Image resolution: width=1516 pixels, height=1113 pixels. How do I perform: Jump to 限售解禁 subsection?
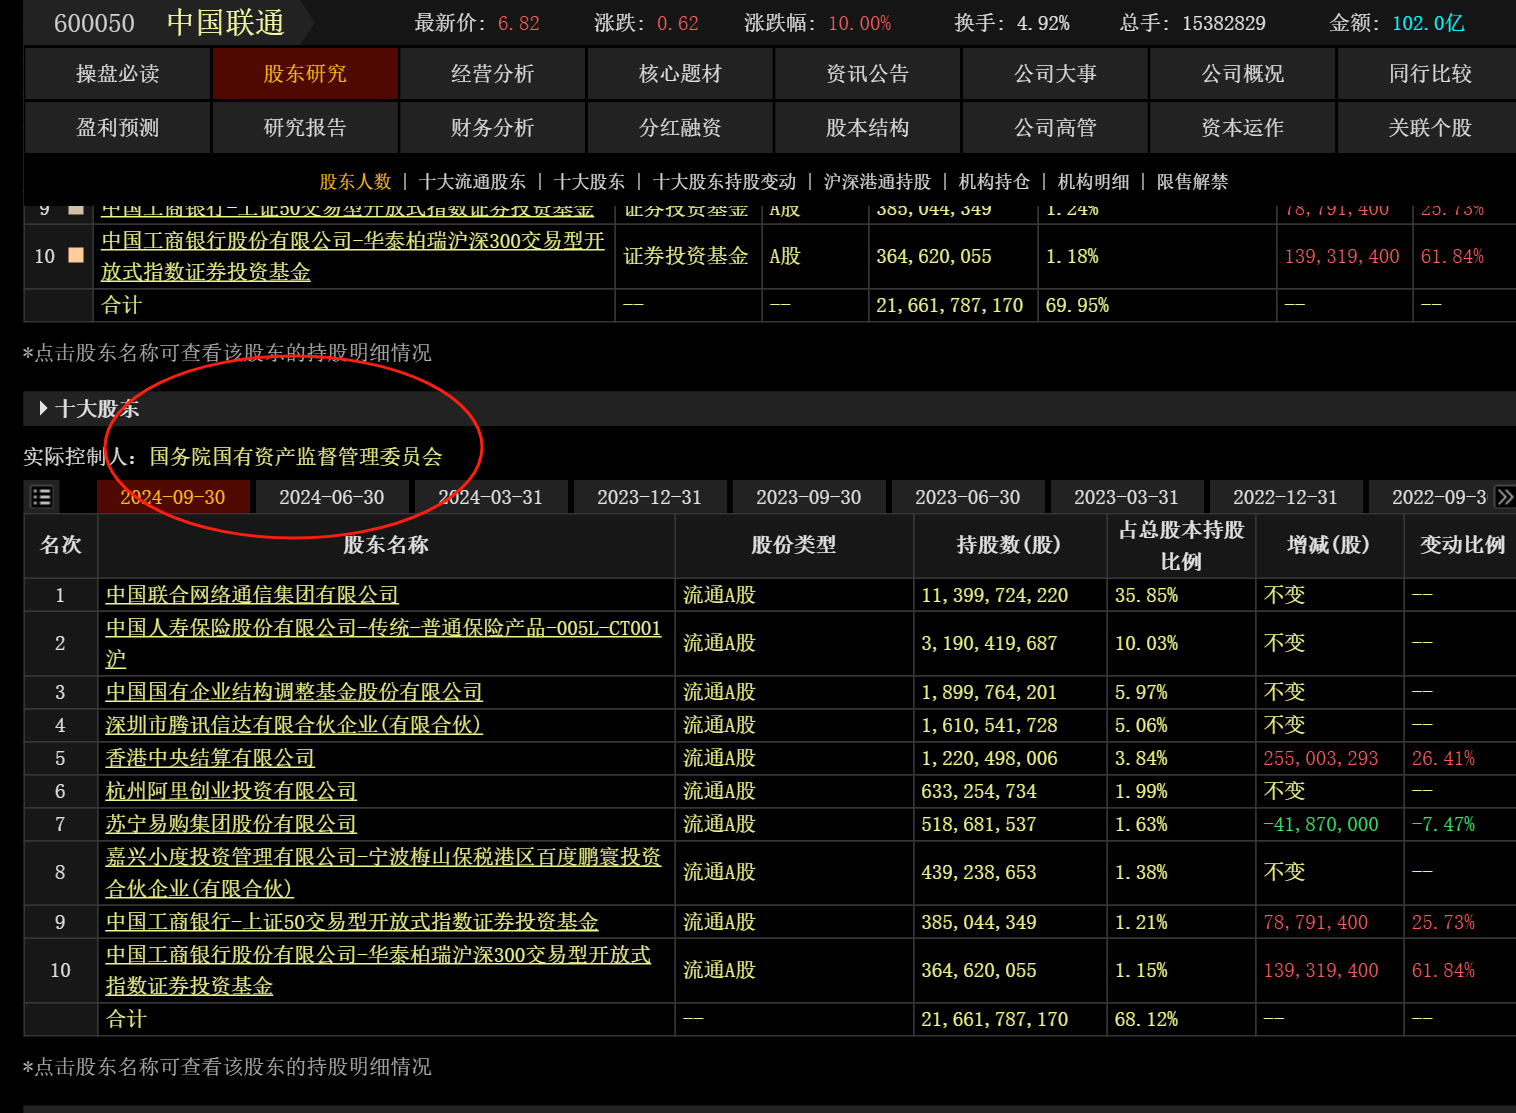pos(1192,182)
